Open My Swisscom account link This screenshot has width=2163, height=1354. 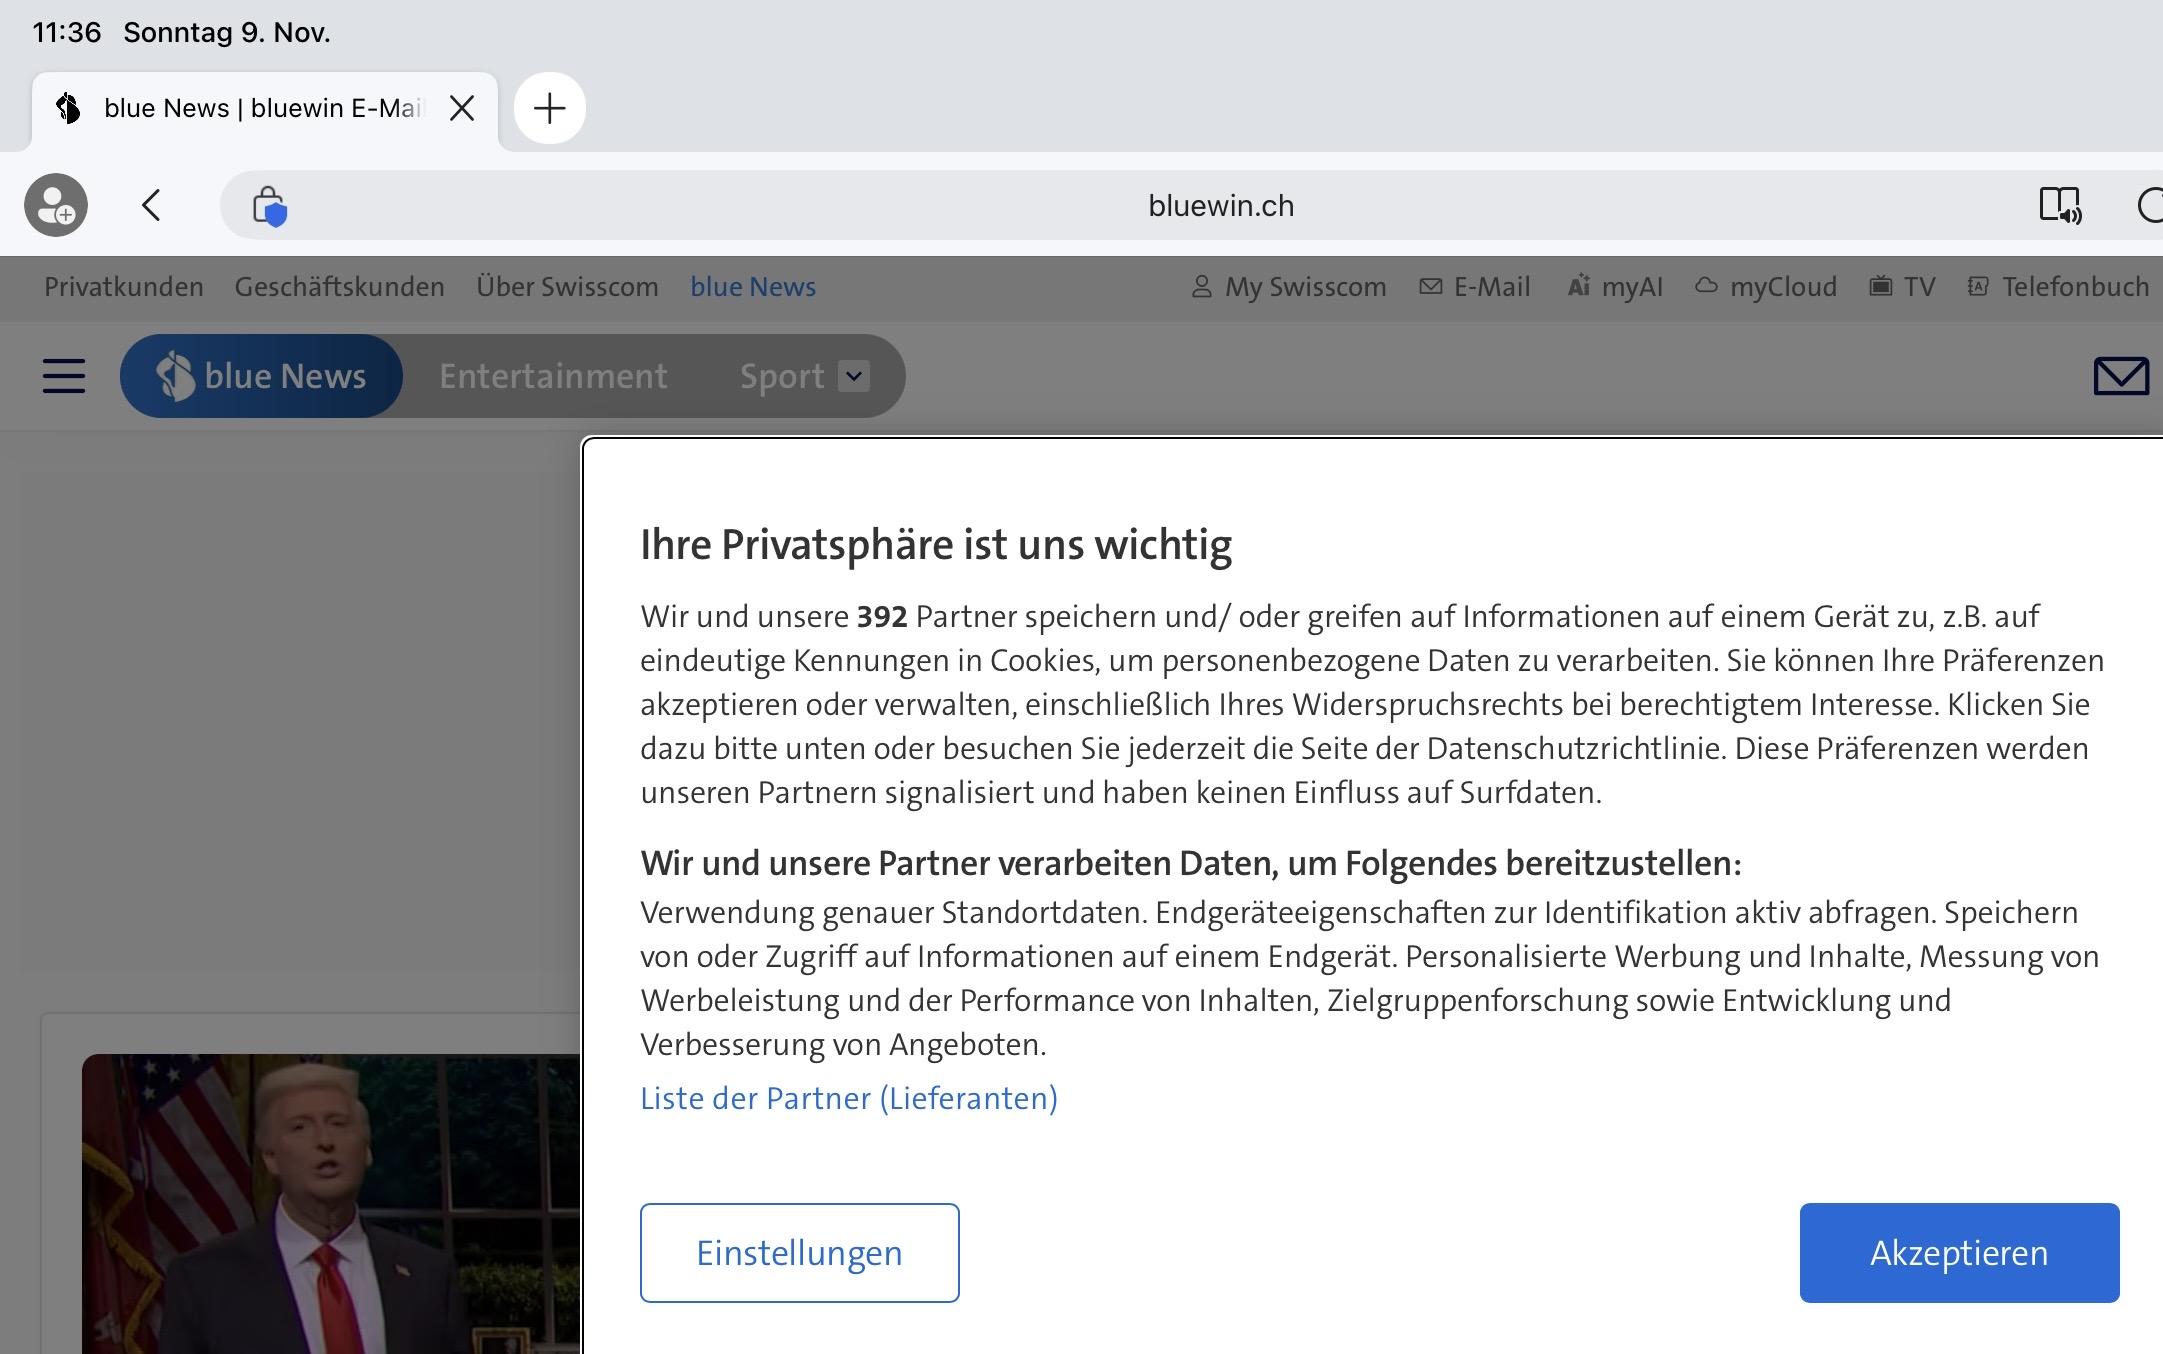coord(1289,287)
